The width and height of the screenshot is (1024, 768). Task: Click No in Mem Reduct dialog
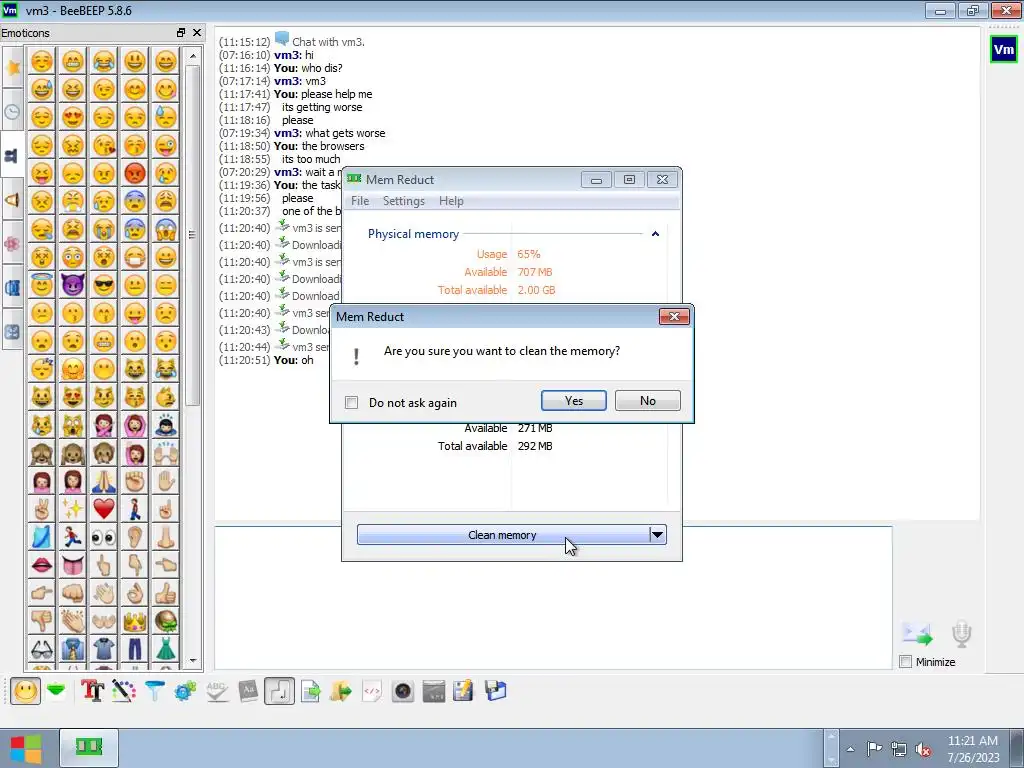tap(647, 400)
